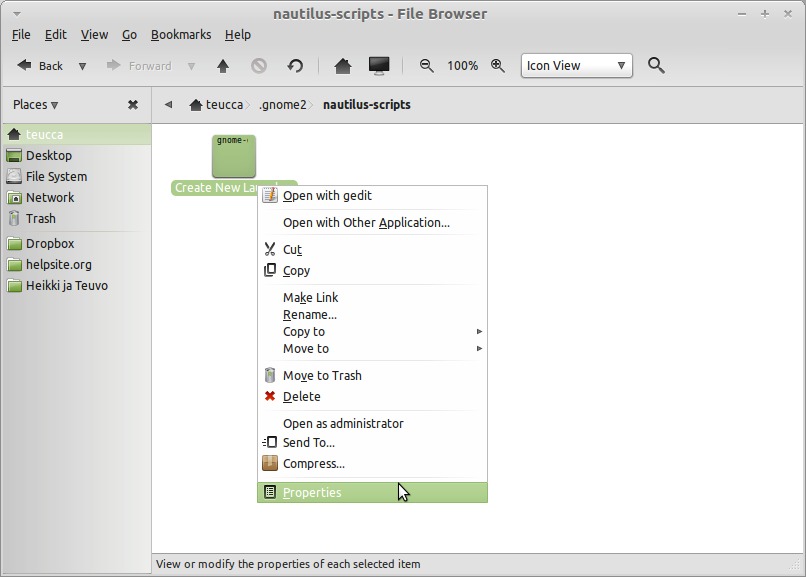Open Computer via monitor icon
The image size is (806, 577).
pos(379,66)
